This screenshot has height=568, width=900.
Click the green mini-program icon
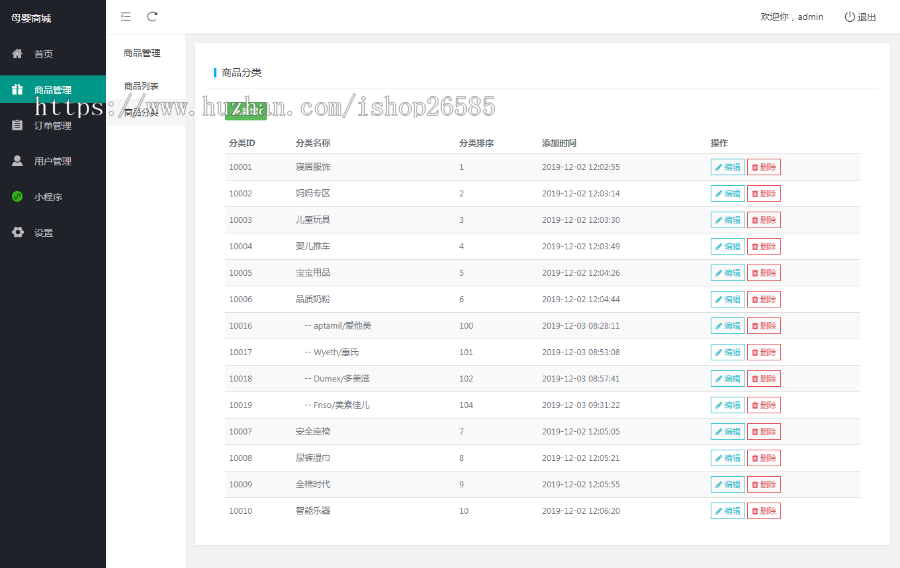coord(17,197)
